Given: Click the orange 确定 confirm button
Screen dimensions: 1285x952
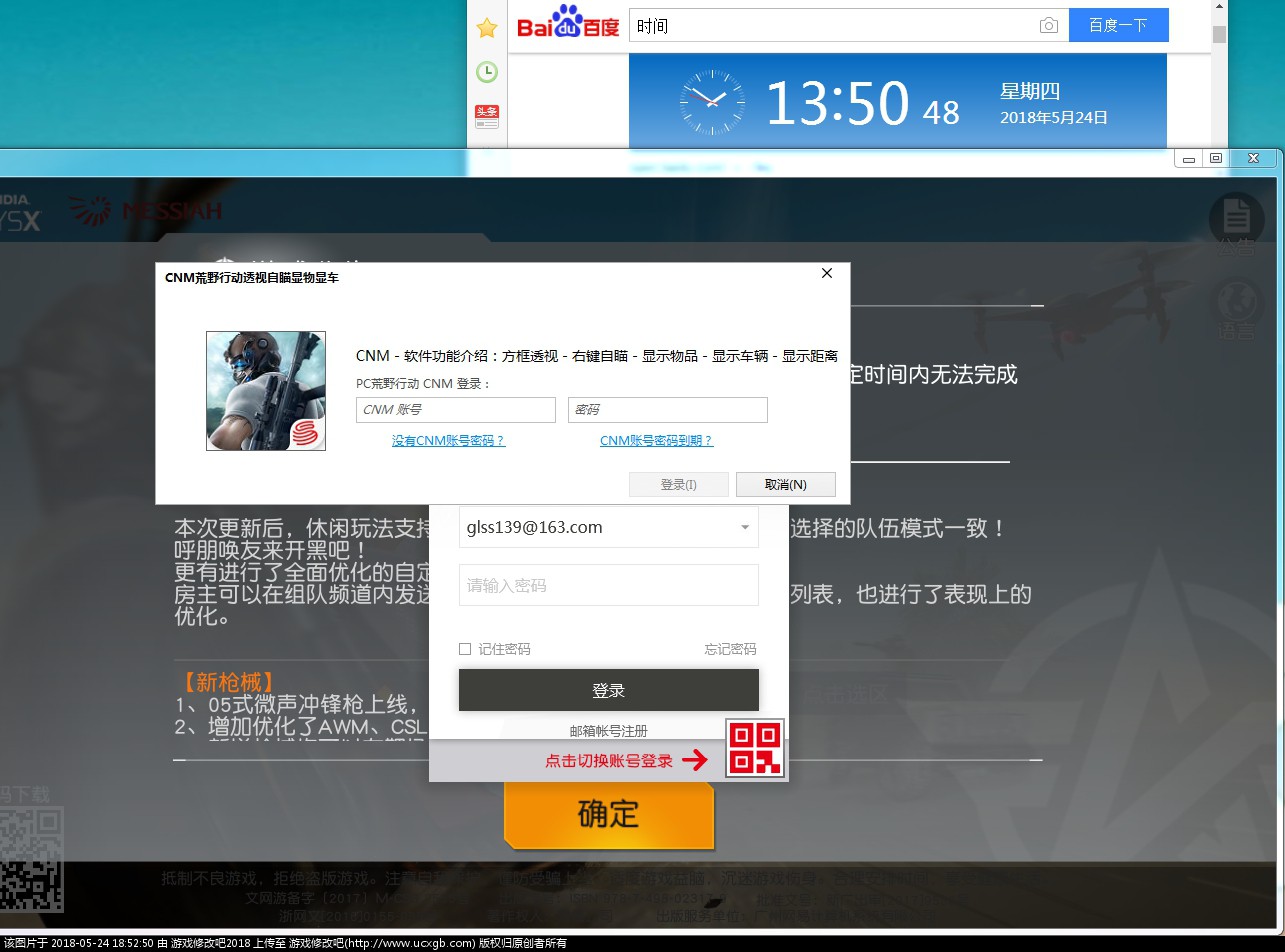Looking at the screenshot, I should [x=609, y=814].
